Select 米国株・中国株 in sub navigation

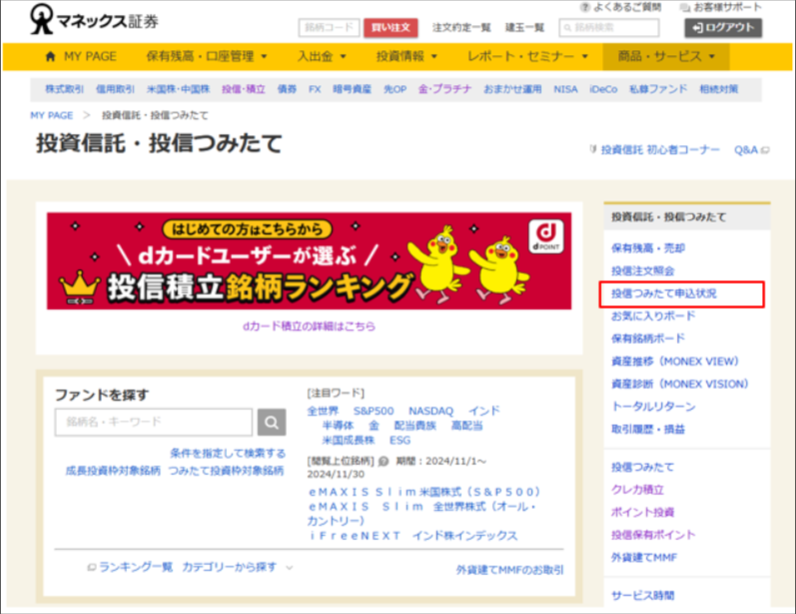pyautogui.click(x=178, y=89)
